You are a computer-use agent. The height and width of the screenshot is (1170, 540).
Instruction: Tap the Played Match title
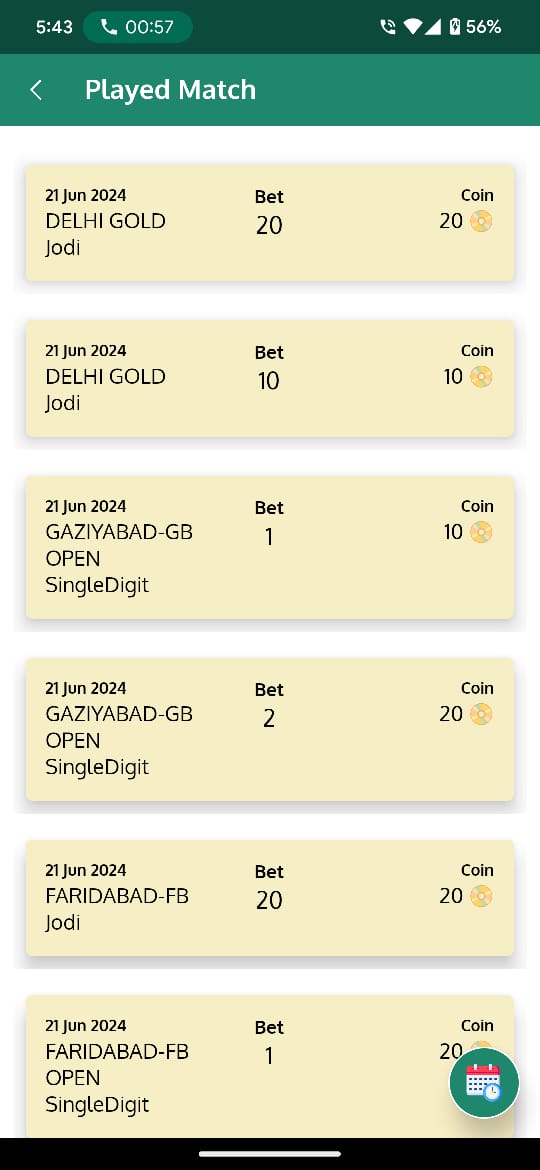(170, 90)
